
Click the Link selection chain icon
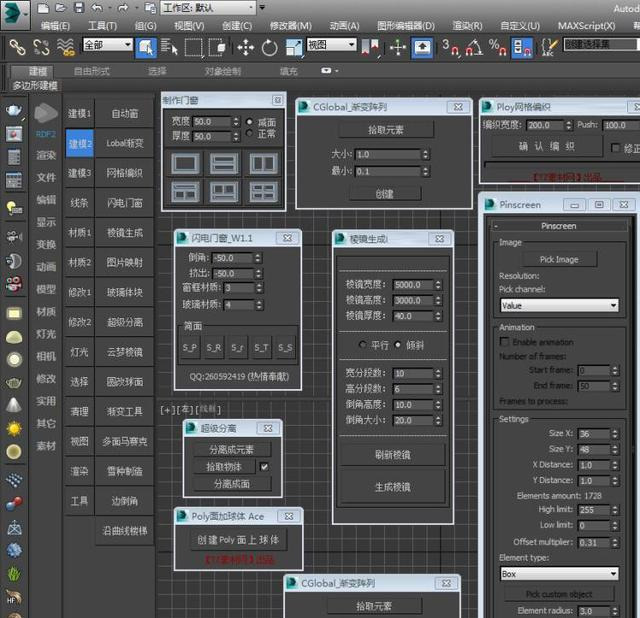[17, 46]
